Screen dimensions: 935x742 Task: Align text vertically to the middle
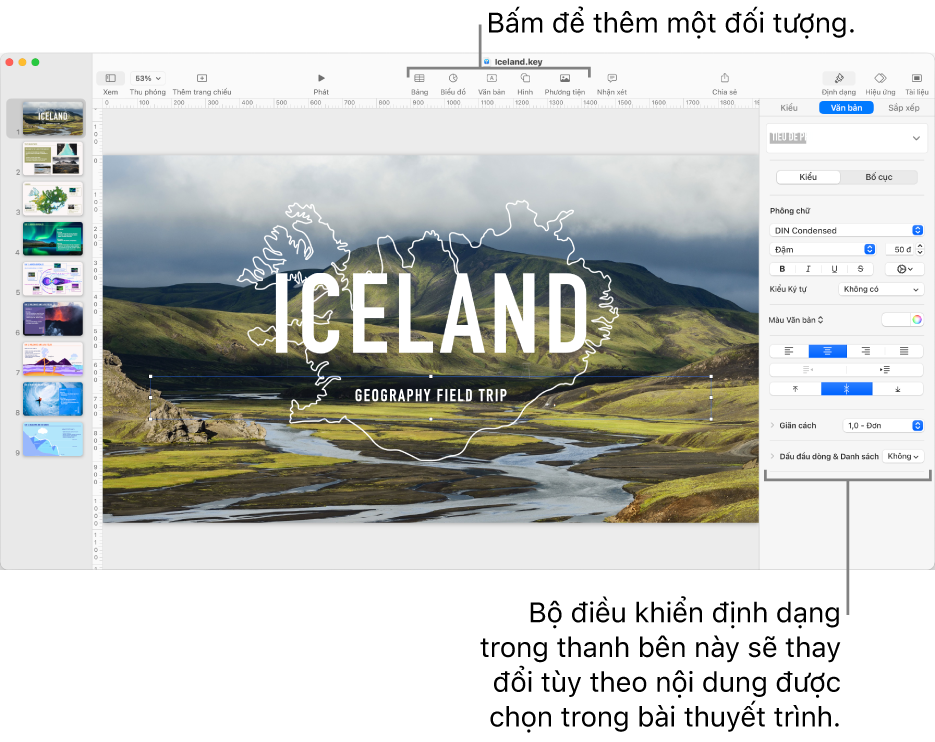[x=847, y=389]
